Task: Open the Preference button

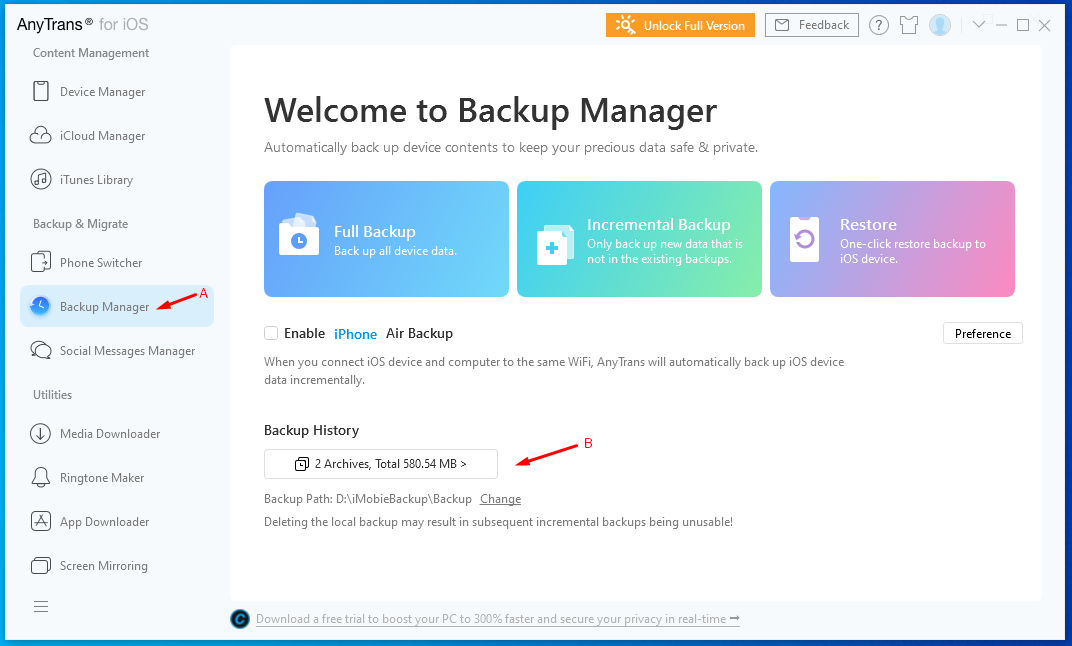Action: 982,334
